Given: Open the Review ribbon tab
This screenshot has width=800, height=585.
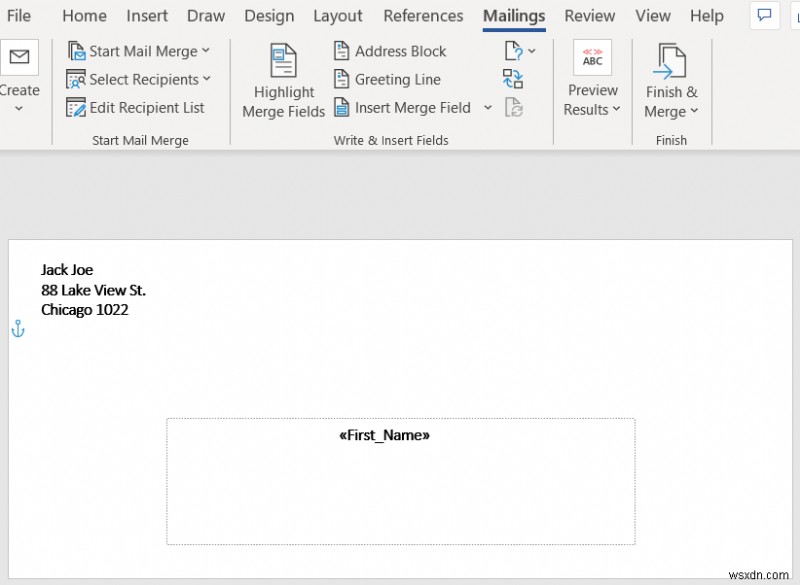Looking at the screenshot, I should coord(589,16).
